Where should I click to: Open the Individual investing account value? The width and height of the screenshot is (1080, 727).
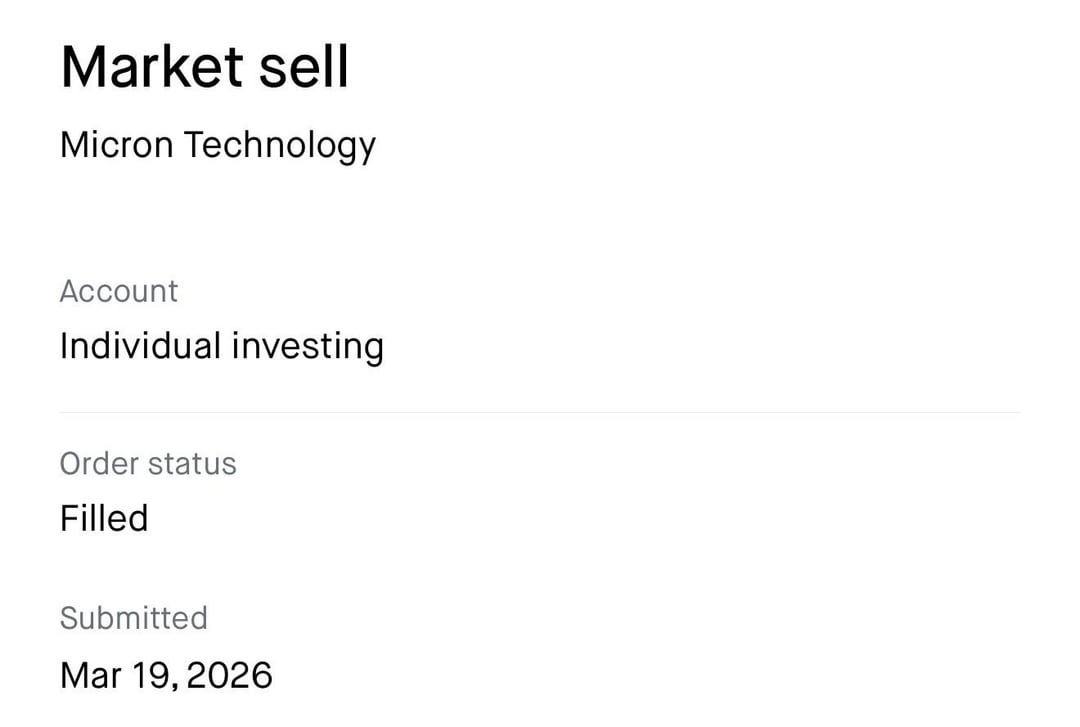[x=221, y=346]
